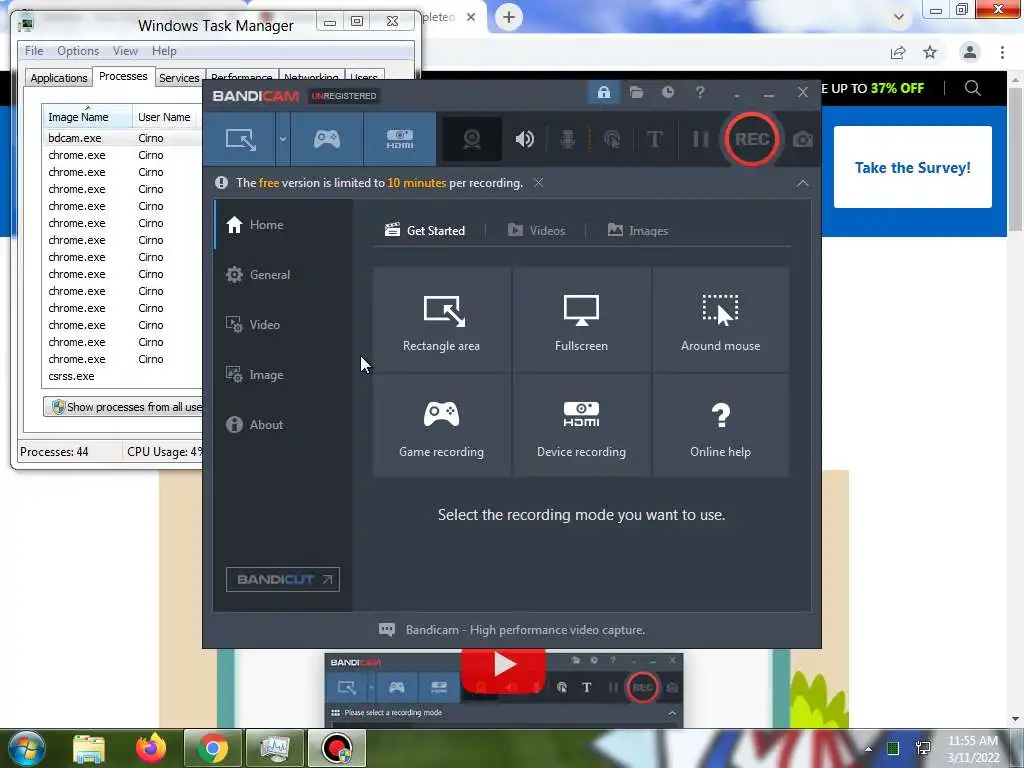The image size is (1024, 768).
Task: Open the scheduled recording clock icon
Action: point(667,92)
